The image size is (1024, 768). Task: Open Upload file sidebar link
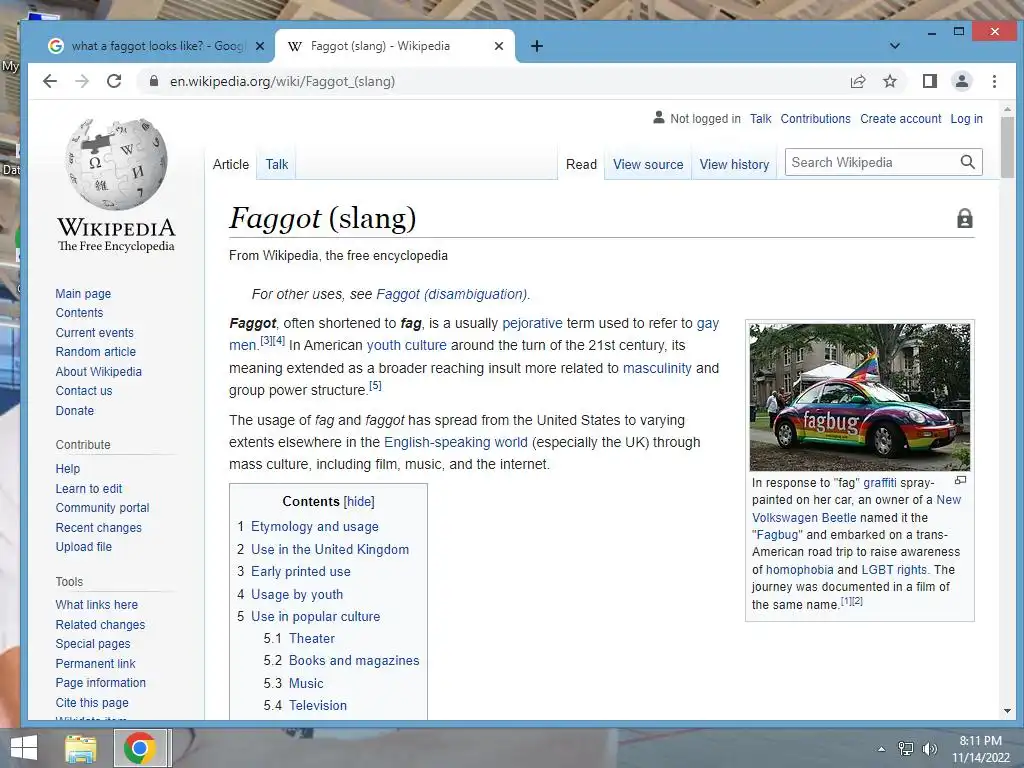tap(83, 547)
